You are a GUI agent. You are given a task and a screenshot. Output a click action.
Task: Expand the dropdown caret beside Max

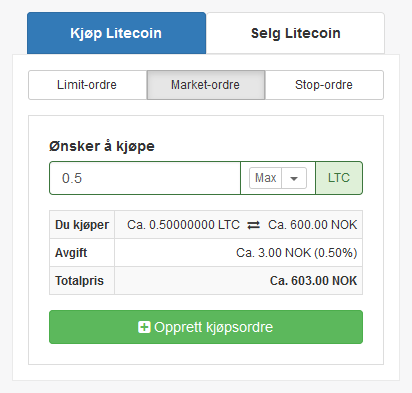[294, 178]
